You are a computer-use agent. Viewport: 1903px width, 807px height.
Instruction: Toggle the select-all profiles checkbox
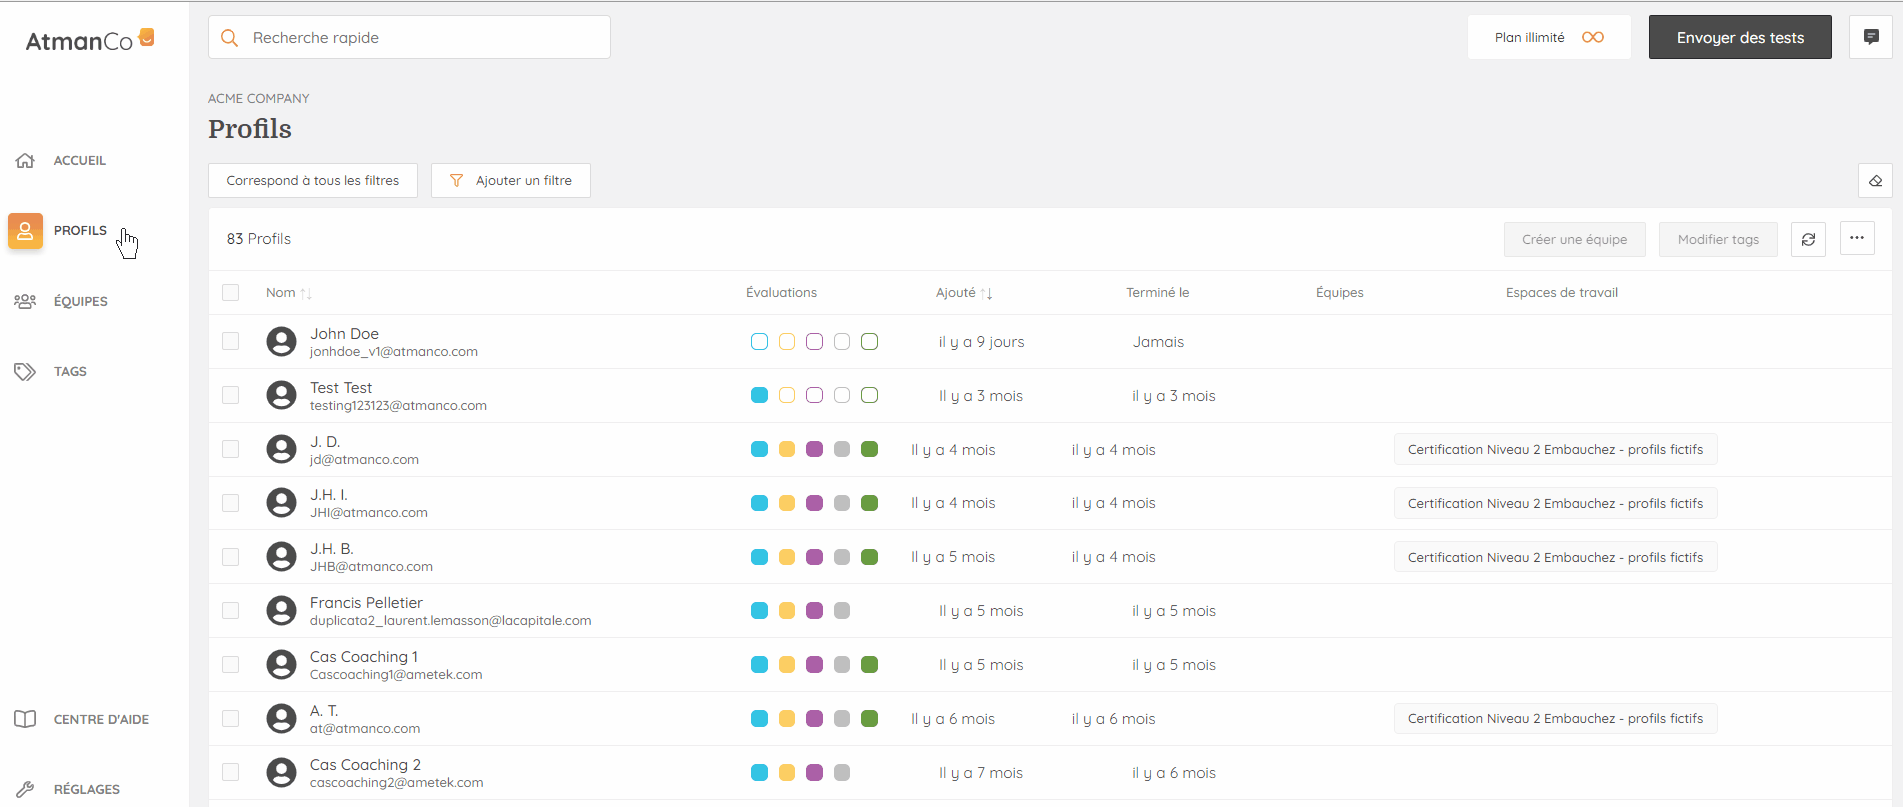coord(231,292)
